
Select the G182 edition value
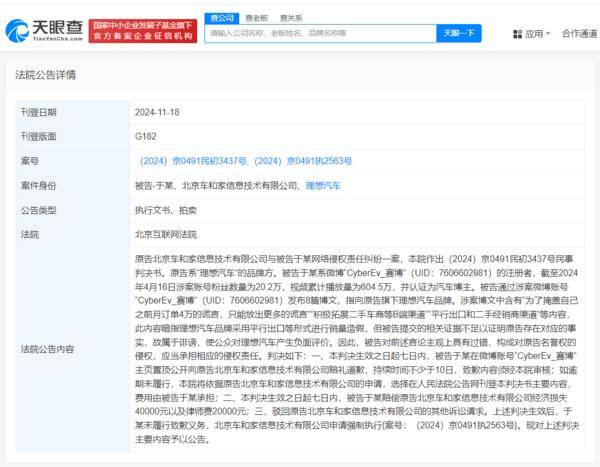tap(145, 136)
